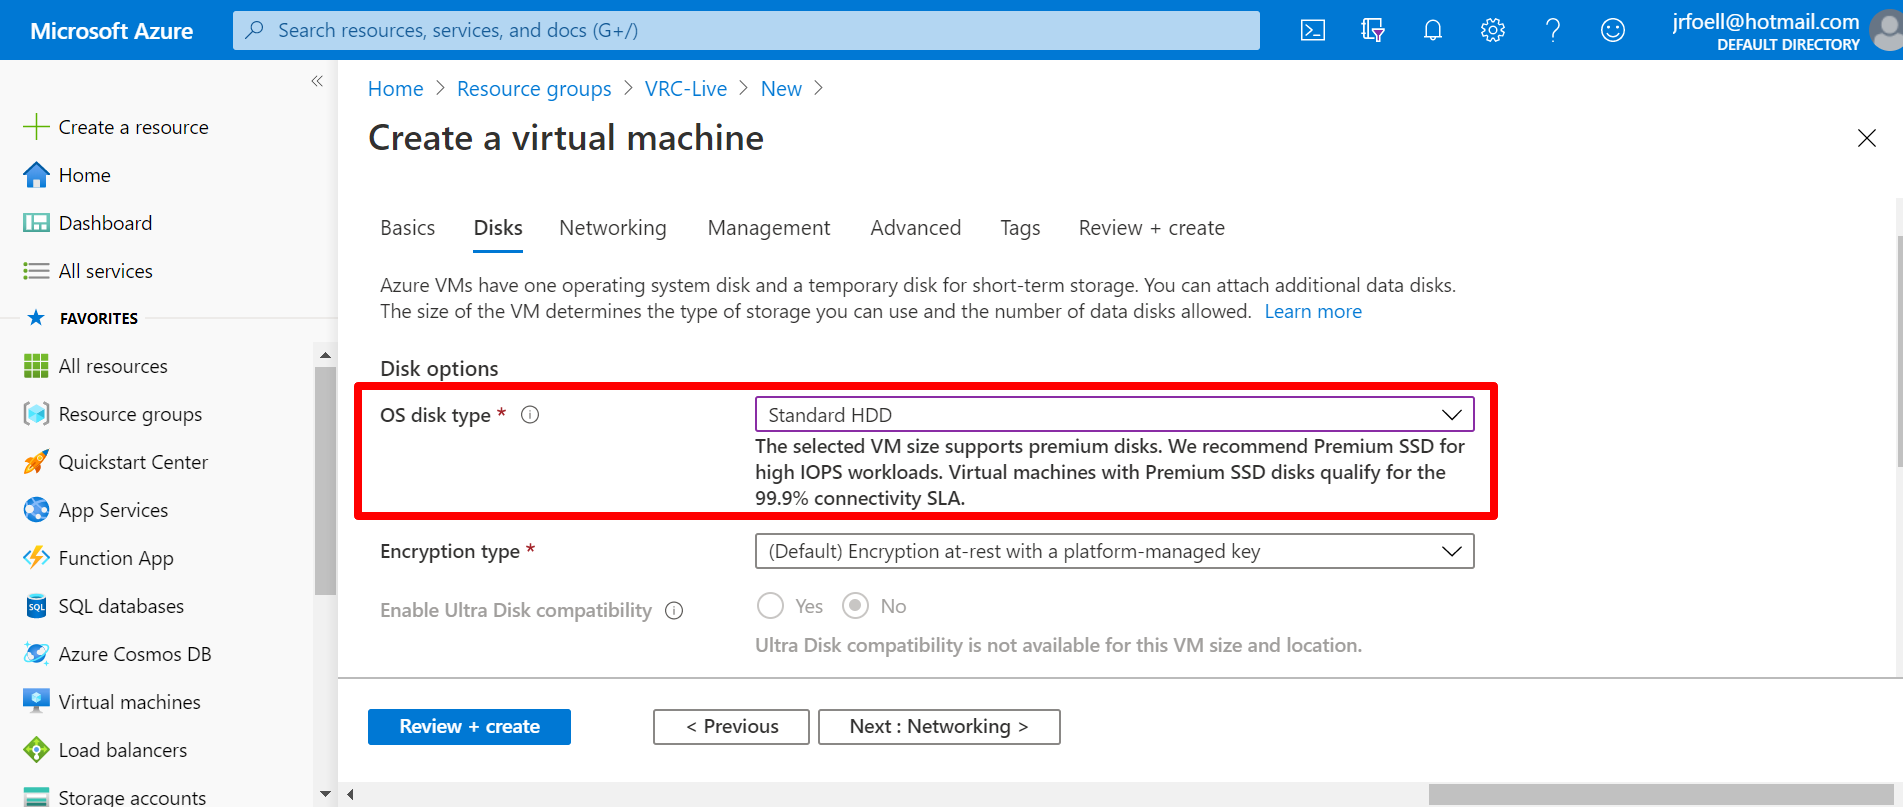
Task: Go to Home breadcrumb link
Action: coord(396,89)
